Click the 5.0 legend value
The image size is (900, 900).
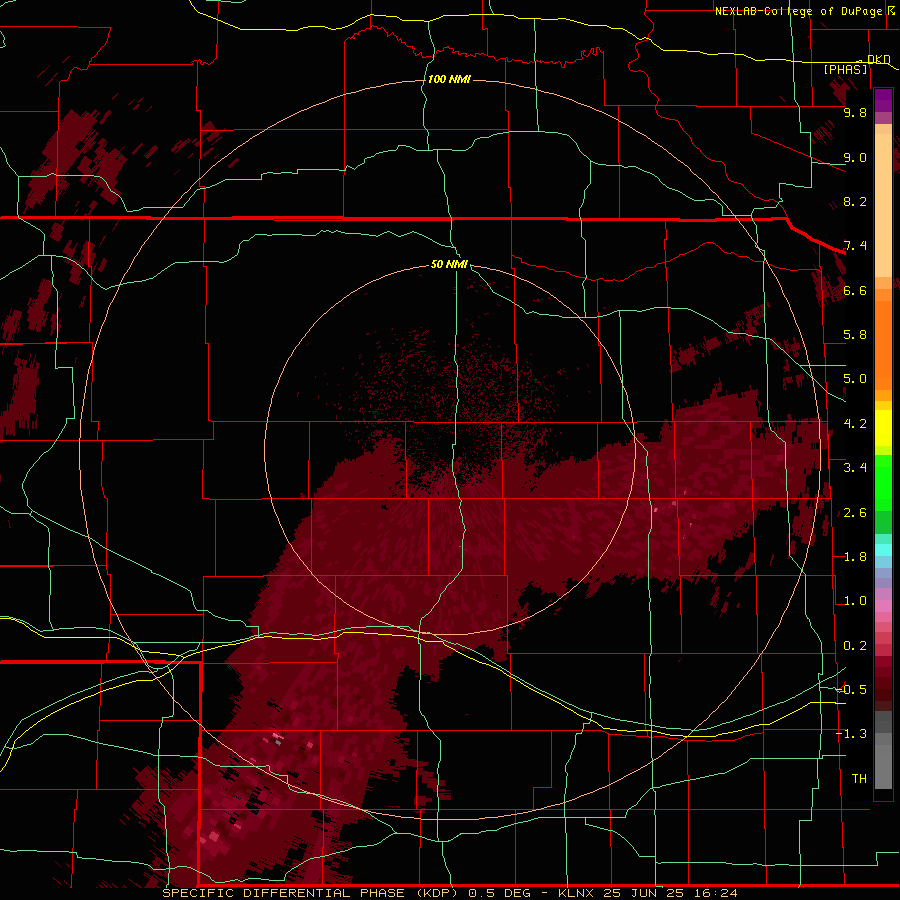855,379
